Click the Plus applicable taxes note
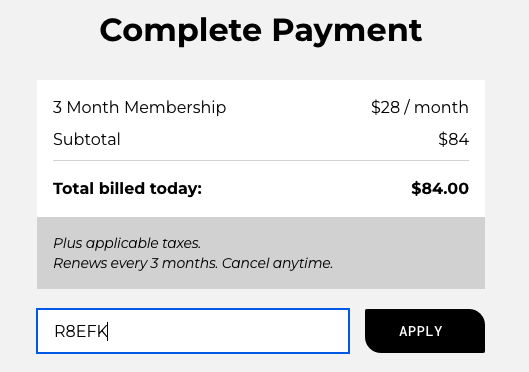529x372 pixels. (127, 243)
